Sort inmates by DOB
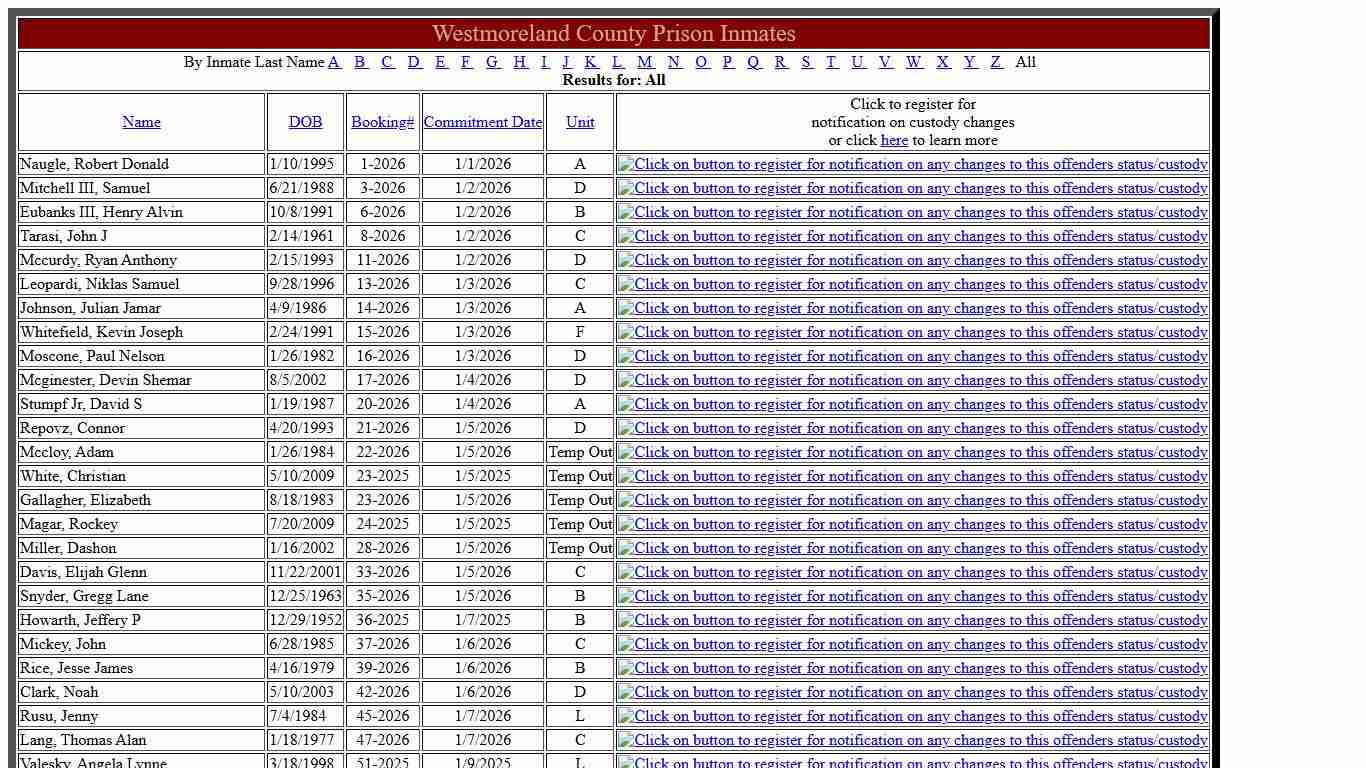The width and height of the screenshot is (1366, 768). pyautogui.click(x=305, y=121)
